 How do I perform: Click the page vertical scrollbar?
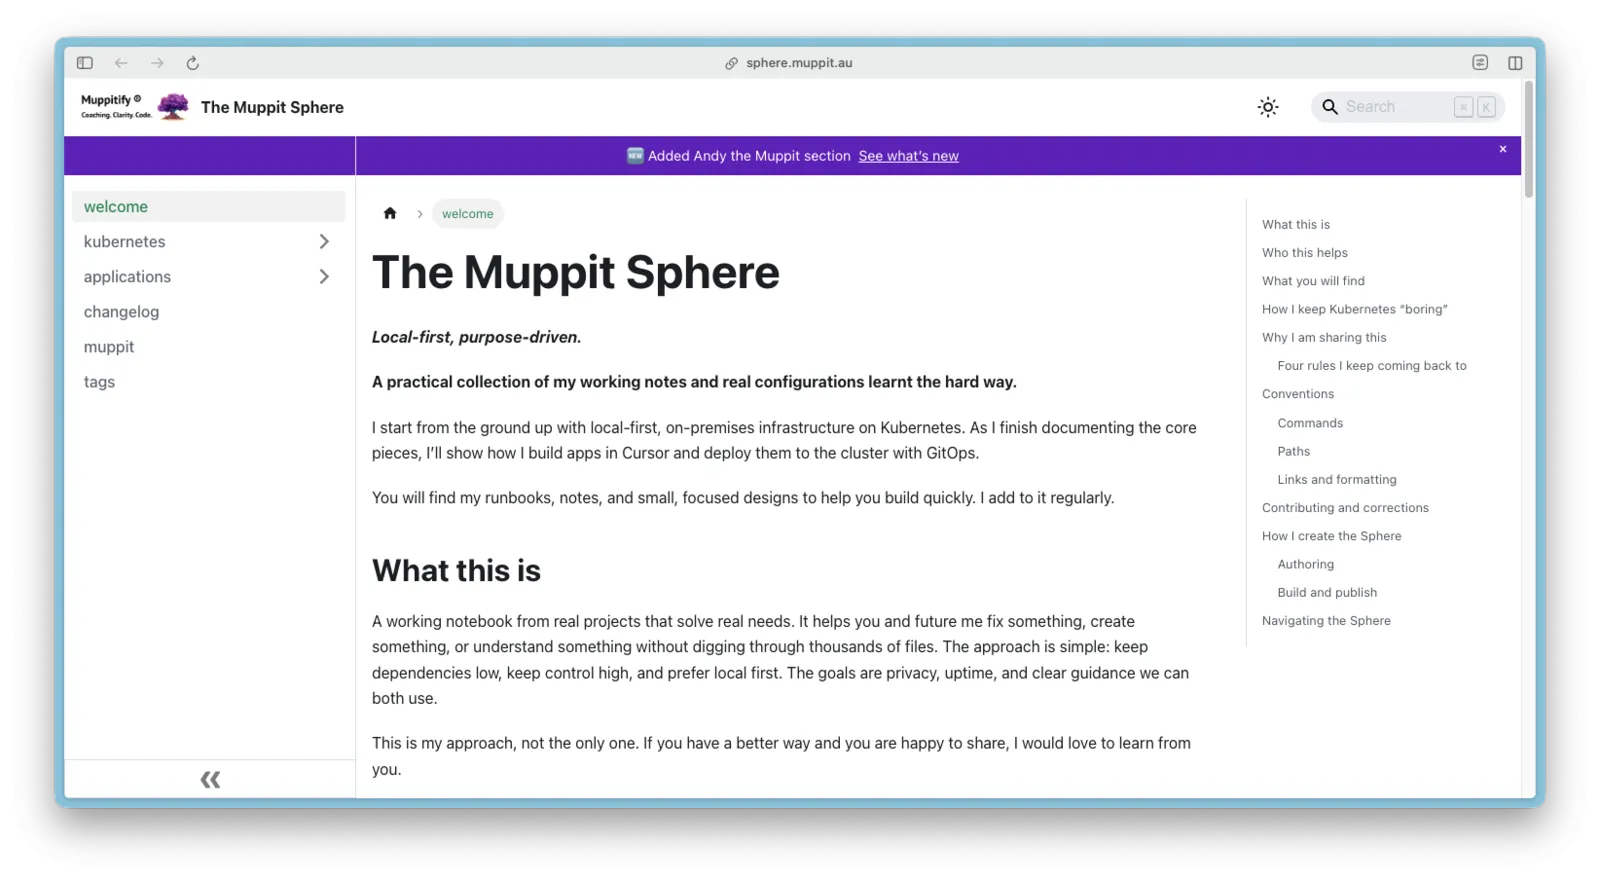[1528, 140]
